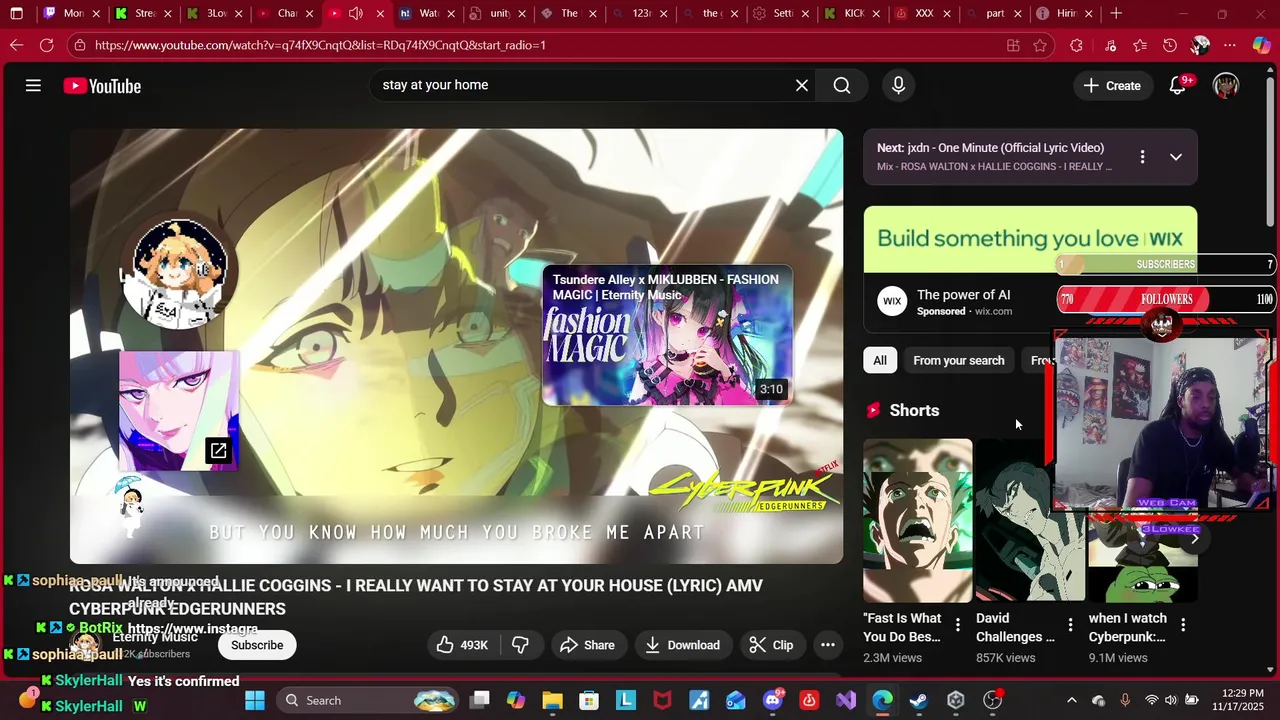The image size is (1280, 720).
Task: Open options for 'Fast Is What You Do' short
Action: pos(958,625)
